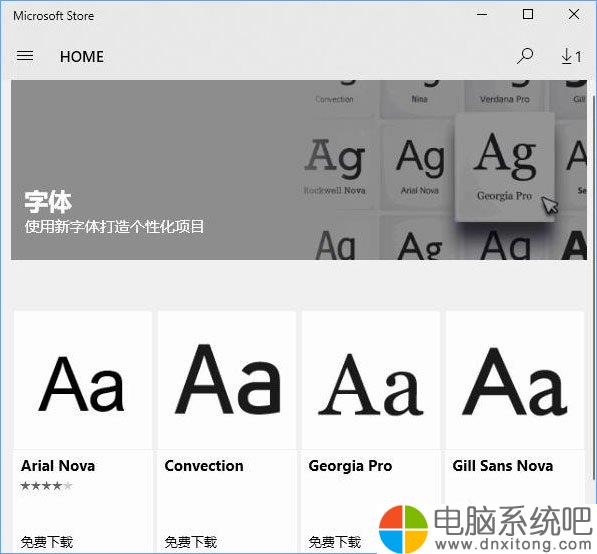Open Arial Nova font preview card

83,380
